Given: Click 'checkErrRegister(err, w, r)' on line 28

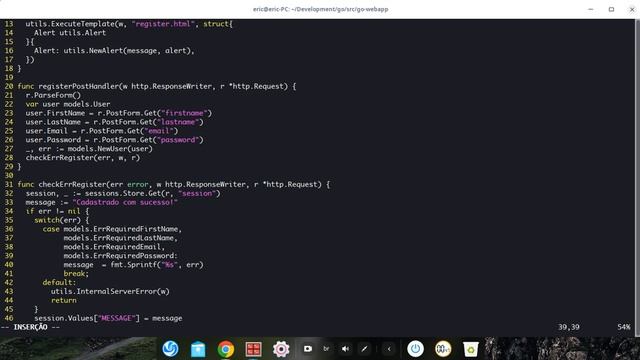Looking at the screenshot, I should [x=83, y=158].
